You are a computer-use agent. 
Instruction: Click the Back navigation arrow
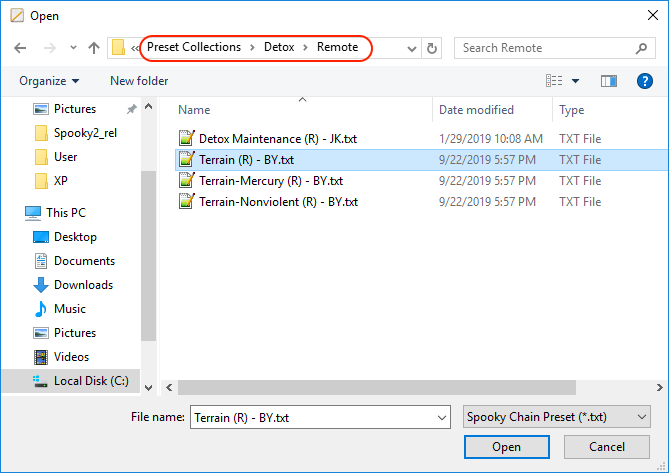(20, 48)
